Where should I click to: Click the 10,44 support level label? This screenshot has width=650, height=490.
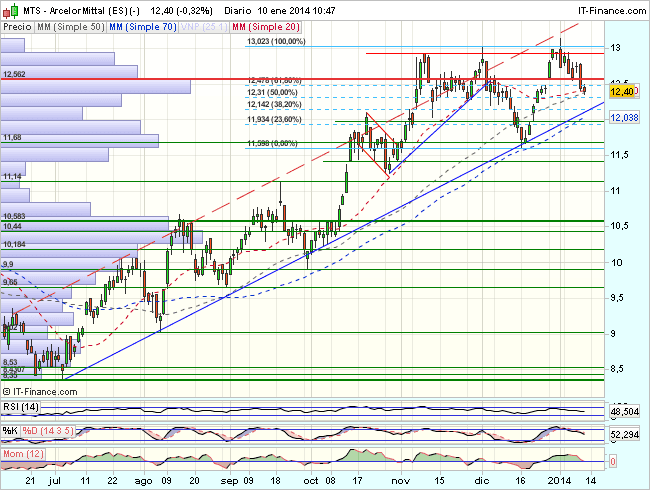(x=12, y=226)
